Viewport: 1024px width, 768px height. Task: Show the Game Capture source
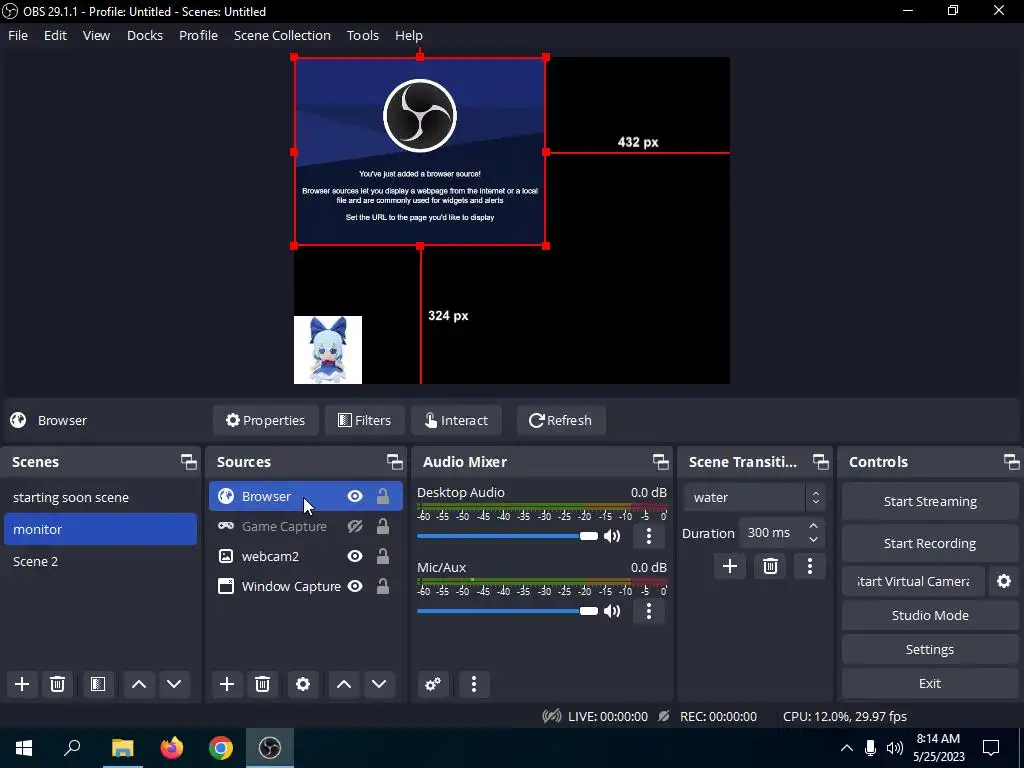(x=355, y=526)
